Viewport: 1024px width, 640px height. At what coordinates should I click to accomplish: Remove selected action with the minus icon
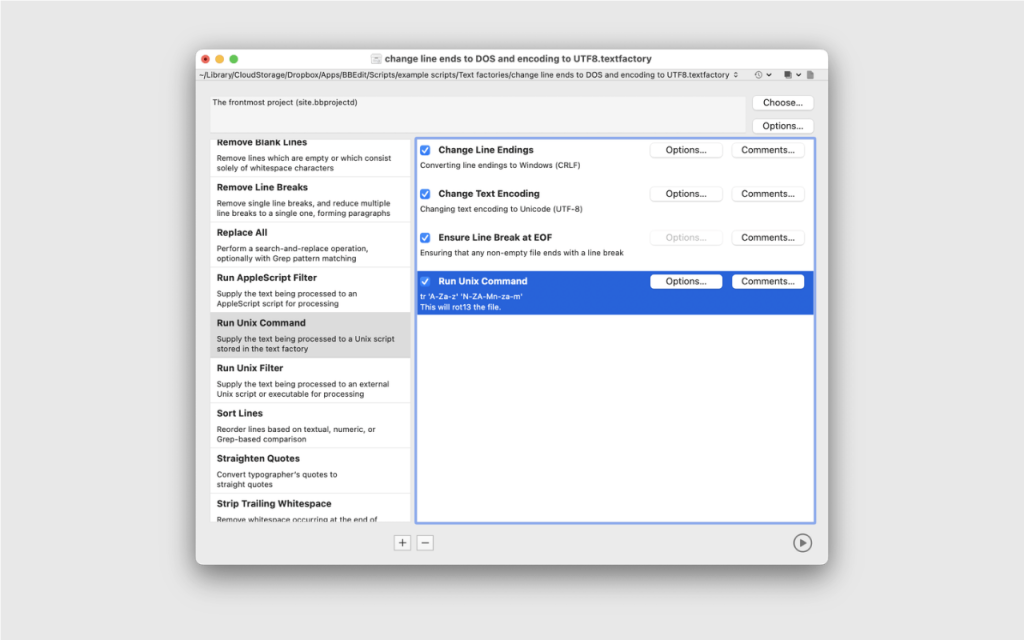[425, 542]
